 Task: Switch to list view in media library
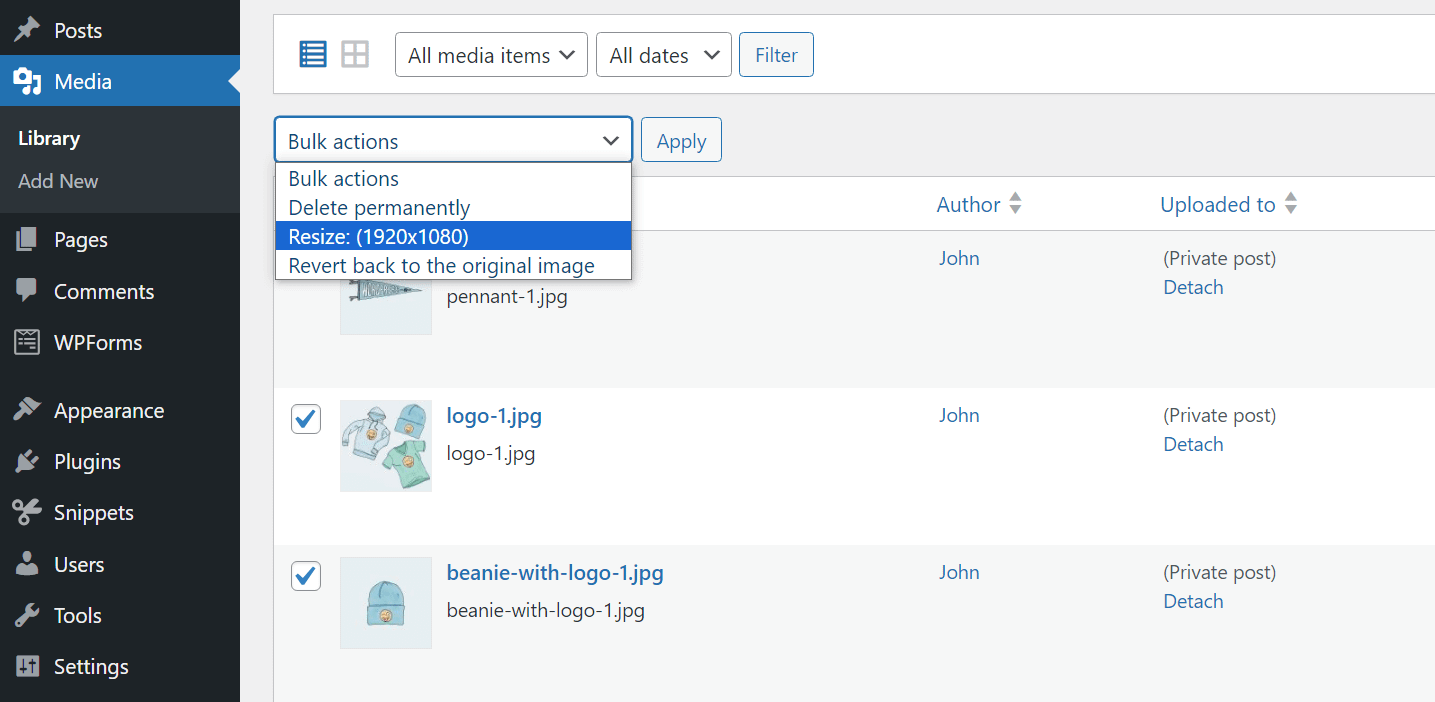click(312, 54)
